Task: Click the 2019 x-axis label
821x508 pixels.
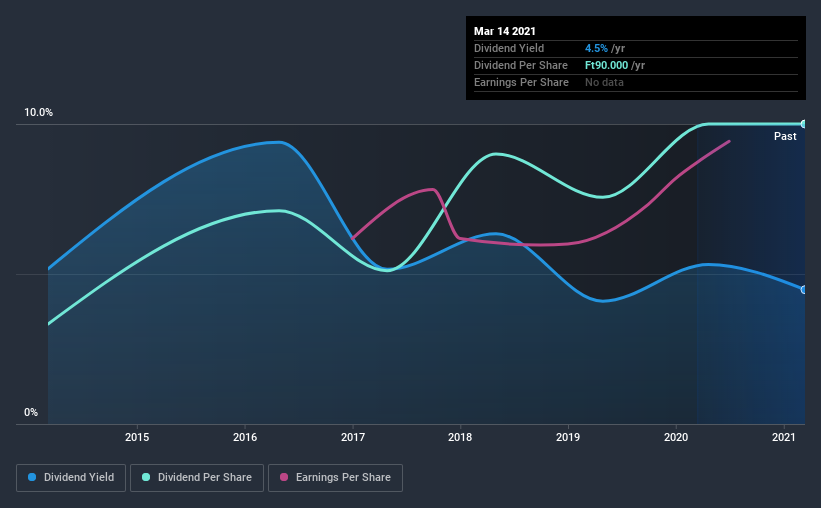Action: [568, 437]
